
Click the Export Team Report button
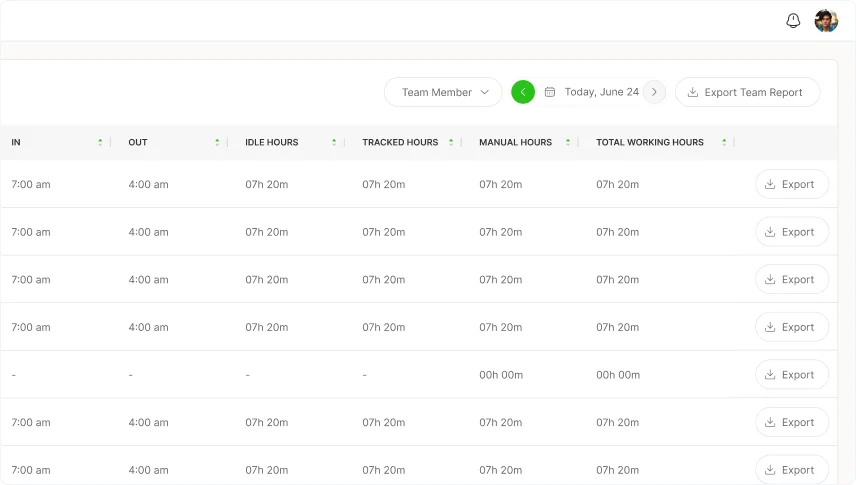point(747,92)
